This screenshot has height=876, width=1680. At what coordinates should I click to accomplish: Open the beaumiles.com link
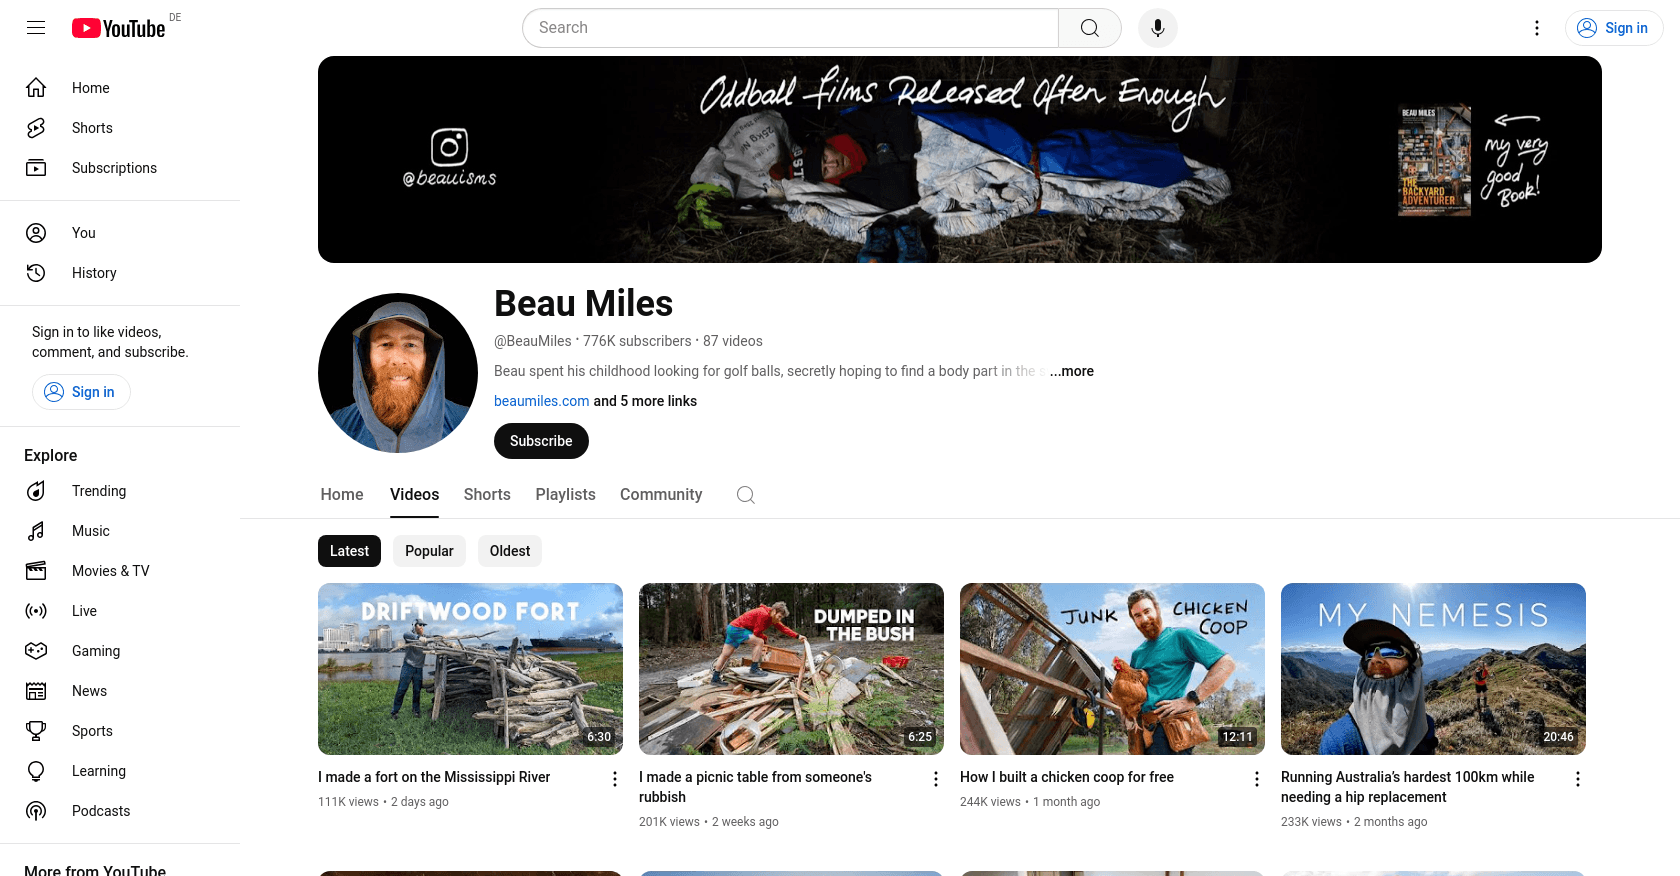pyautogui.click(x=542, y=401)
